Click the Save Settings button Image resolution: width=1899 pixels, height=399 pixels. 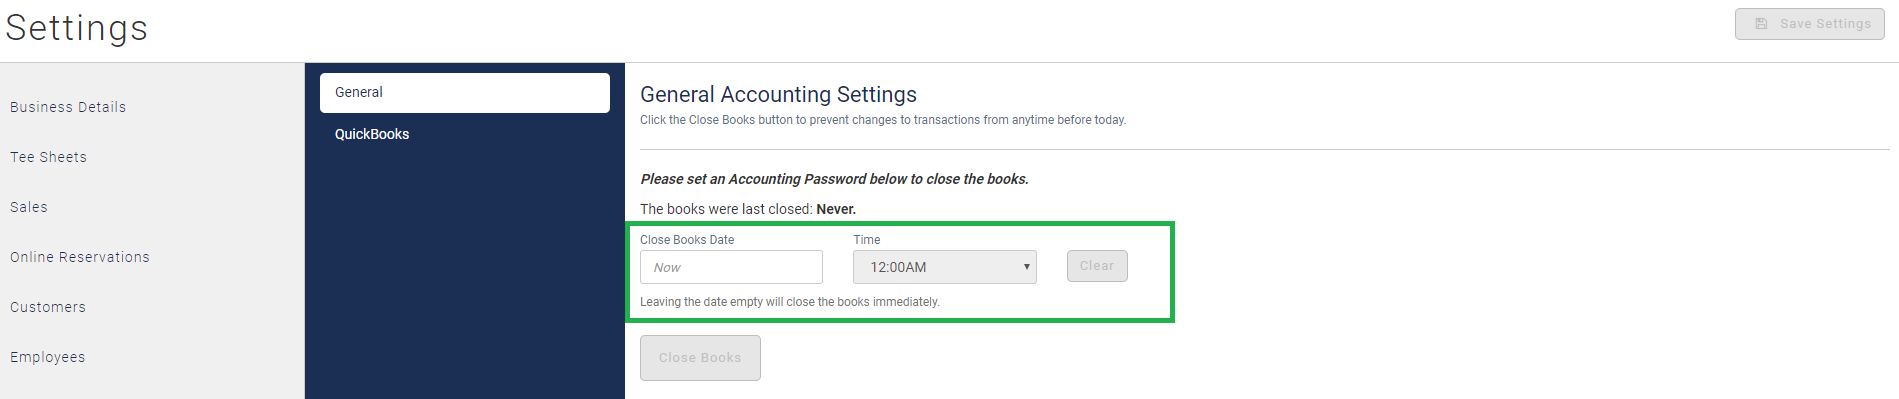(x=1809, y=23)
